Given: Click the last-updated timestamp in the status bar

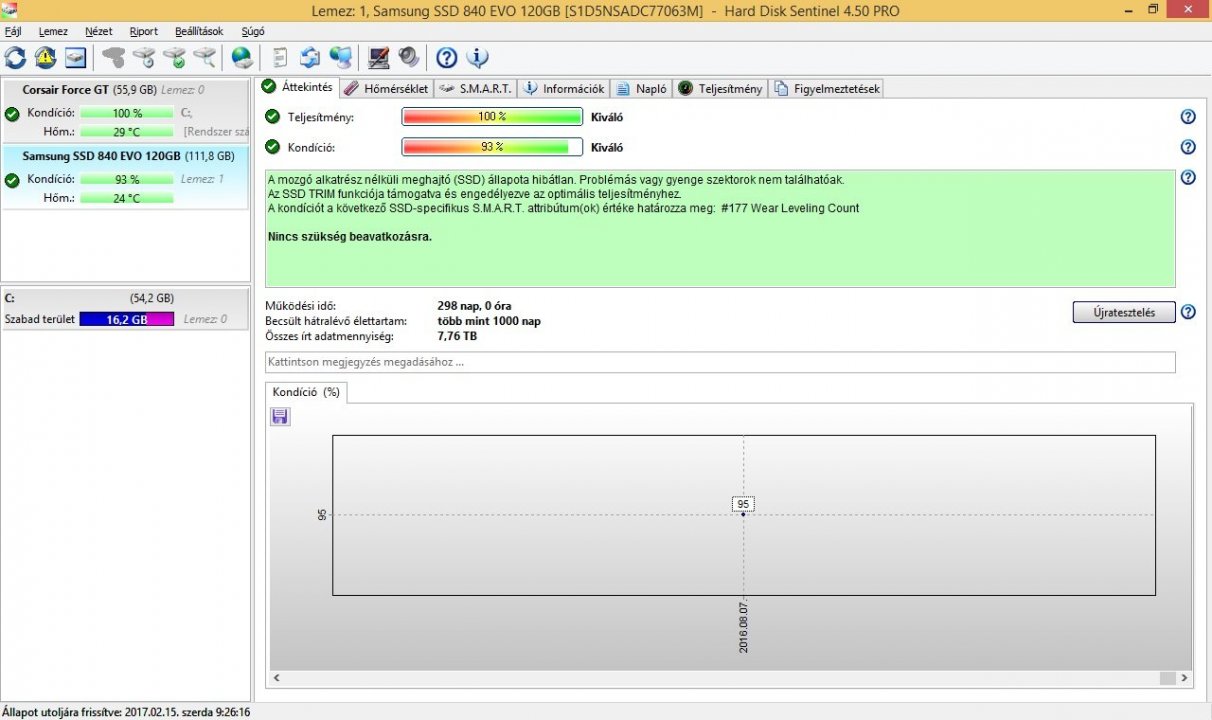Looking at the screenshot, I should pyautogui.click(x=126, y=712).
